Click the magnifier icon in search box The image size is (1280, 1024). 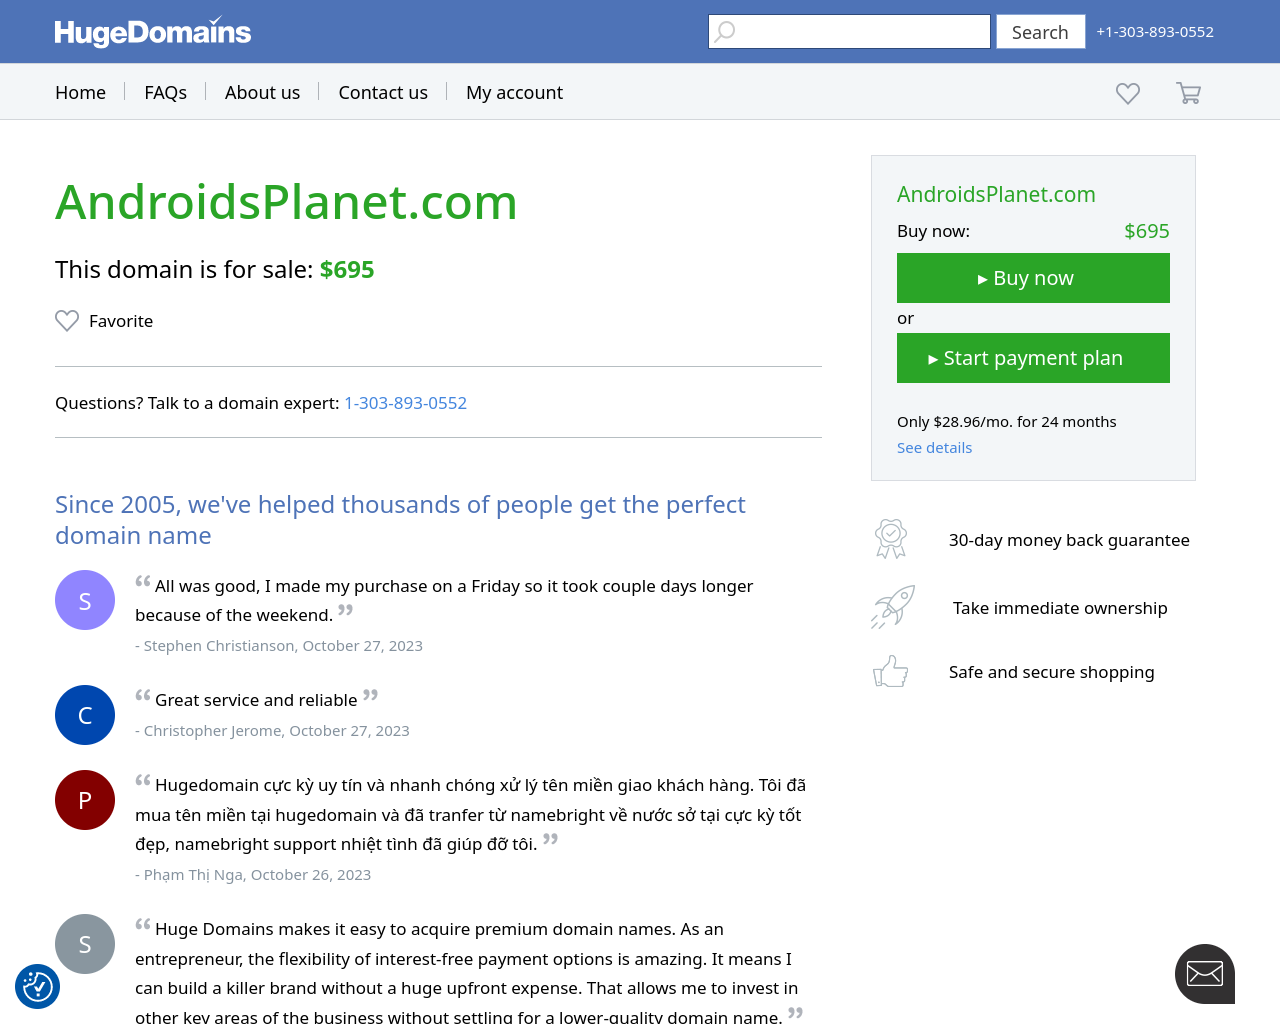[726, 32]
